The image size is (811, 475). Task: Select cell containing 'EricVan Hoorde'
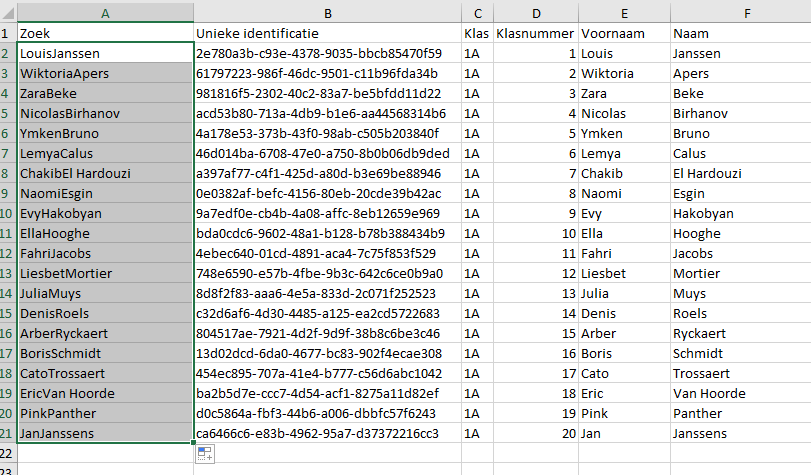click(106, 393)
